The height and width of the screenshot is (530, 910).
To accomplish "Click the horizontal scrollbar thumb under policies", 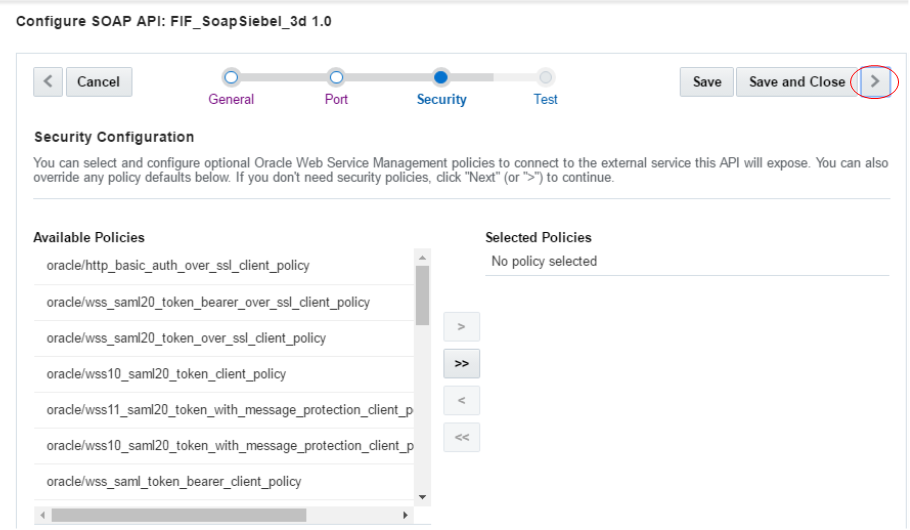I will pyautogui.click(x=179, y=515).
